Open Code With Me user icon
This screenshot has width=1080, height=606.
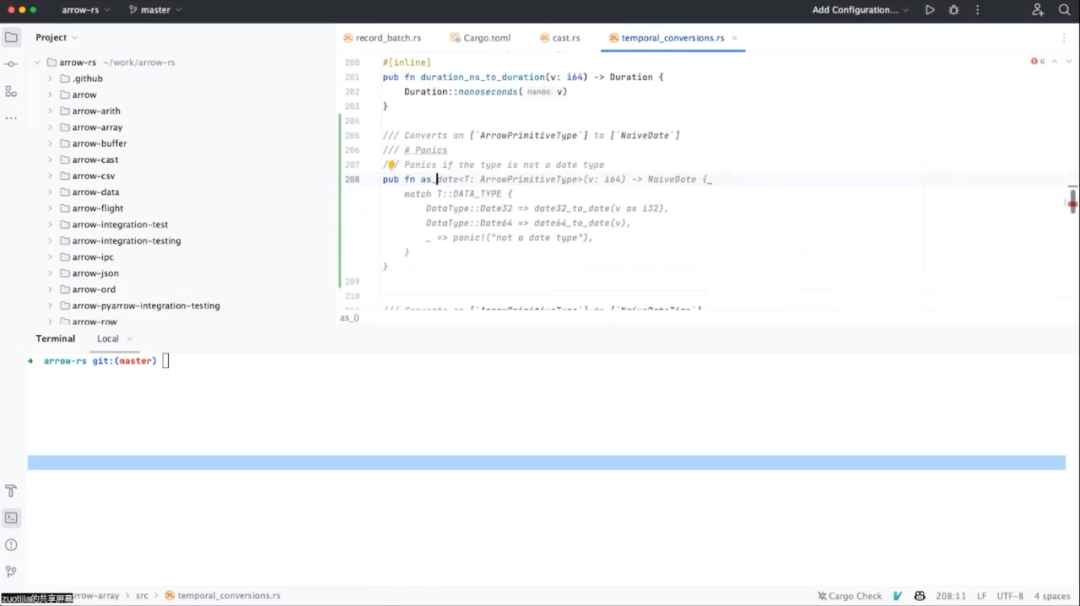tap(1037, 10)
